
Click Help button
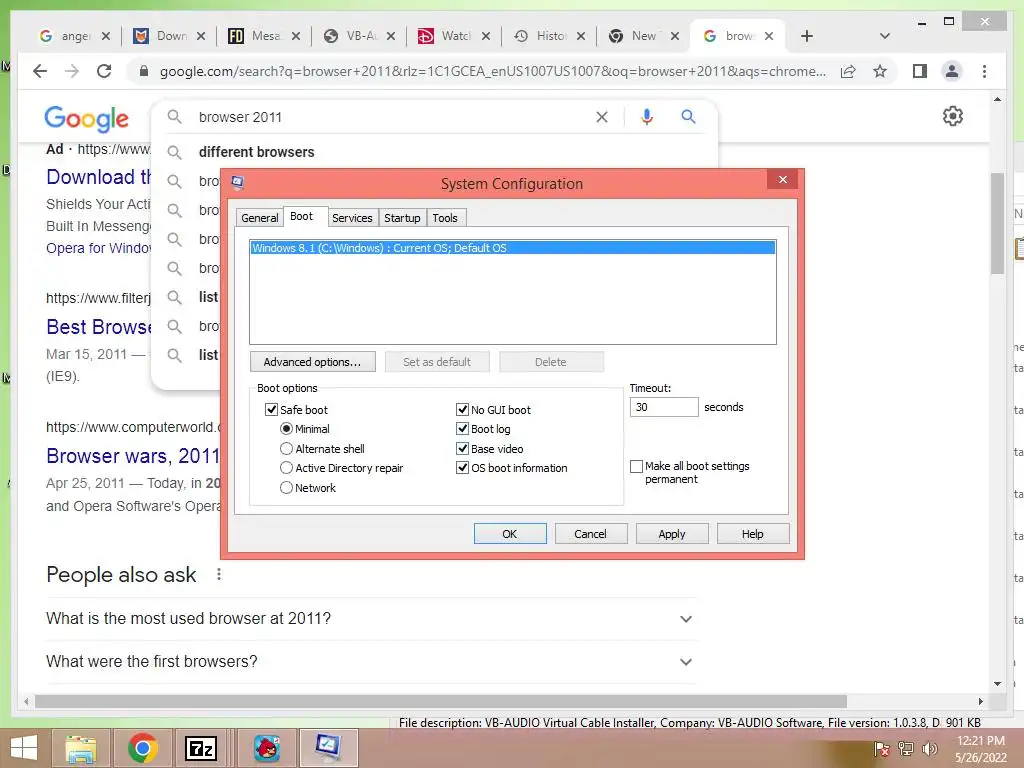[x=752, y=534]
